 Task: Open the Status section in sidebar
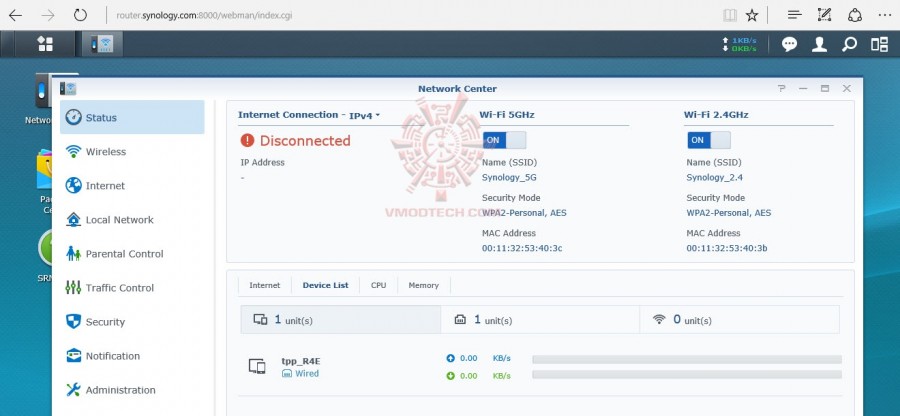(132, 117)
